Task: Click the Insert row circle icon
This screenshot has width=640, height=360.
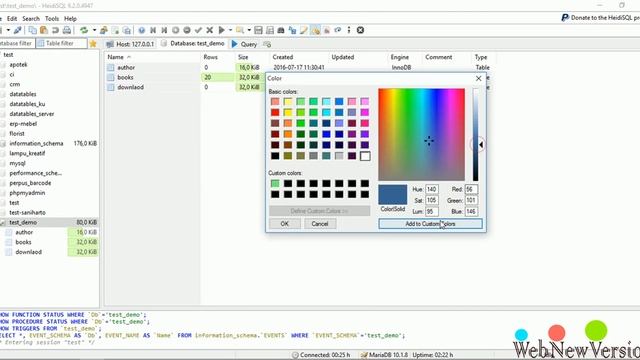Action: (176, 30)
